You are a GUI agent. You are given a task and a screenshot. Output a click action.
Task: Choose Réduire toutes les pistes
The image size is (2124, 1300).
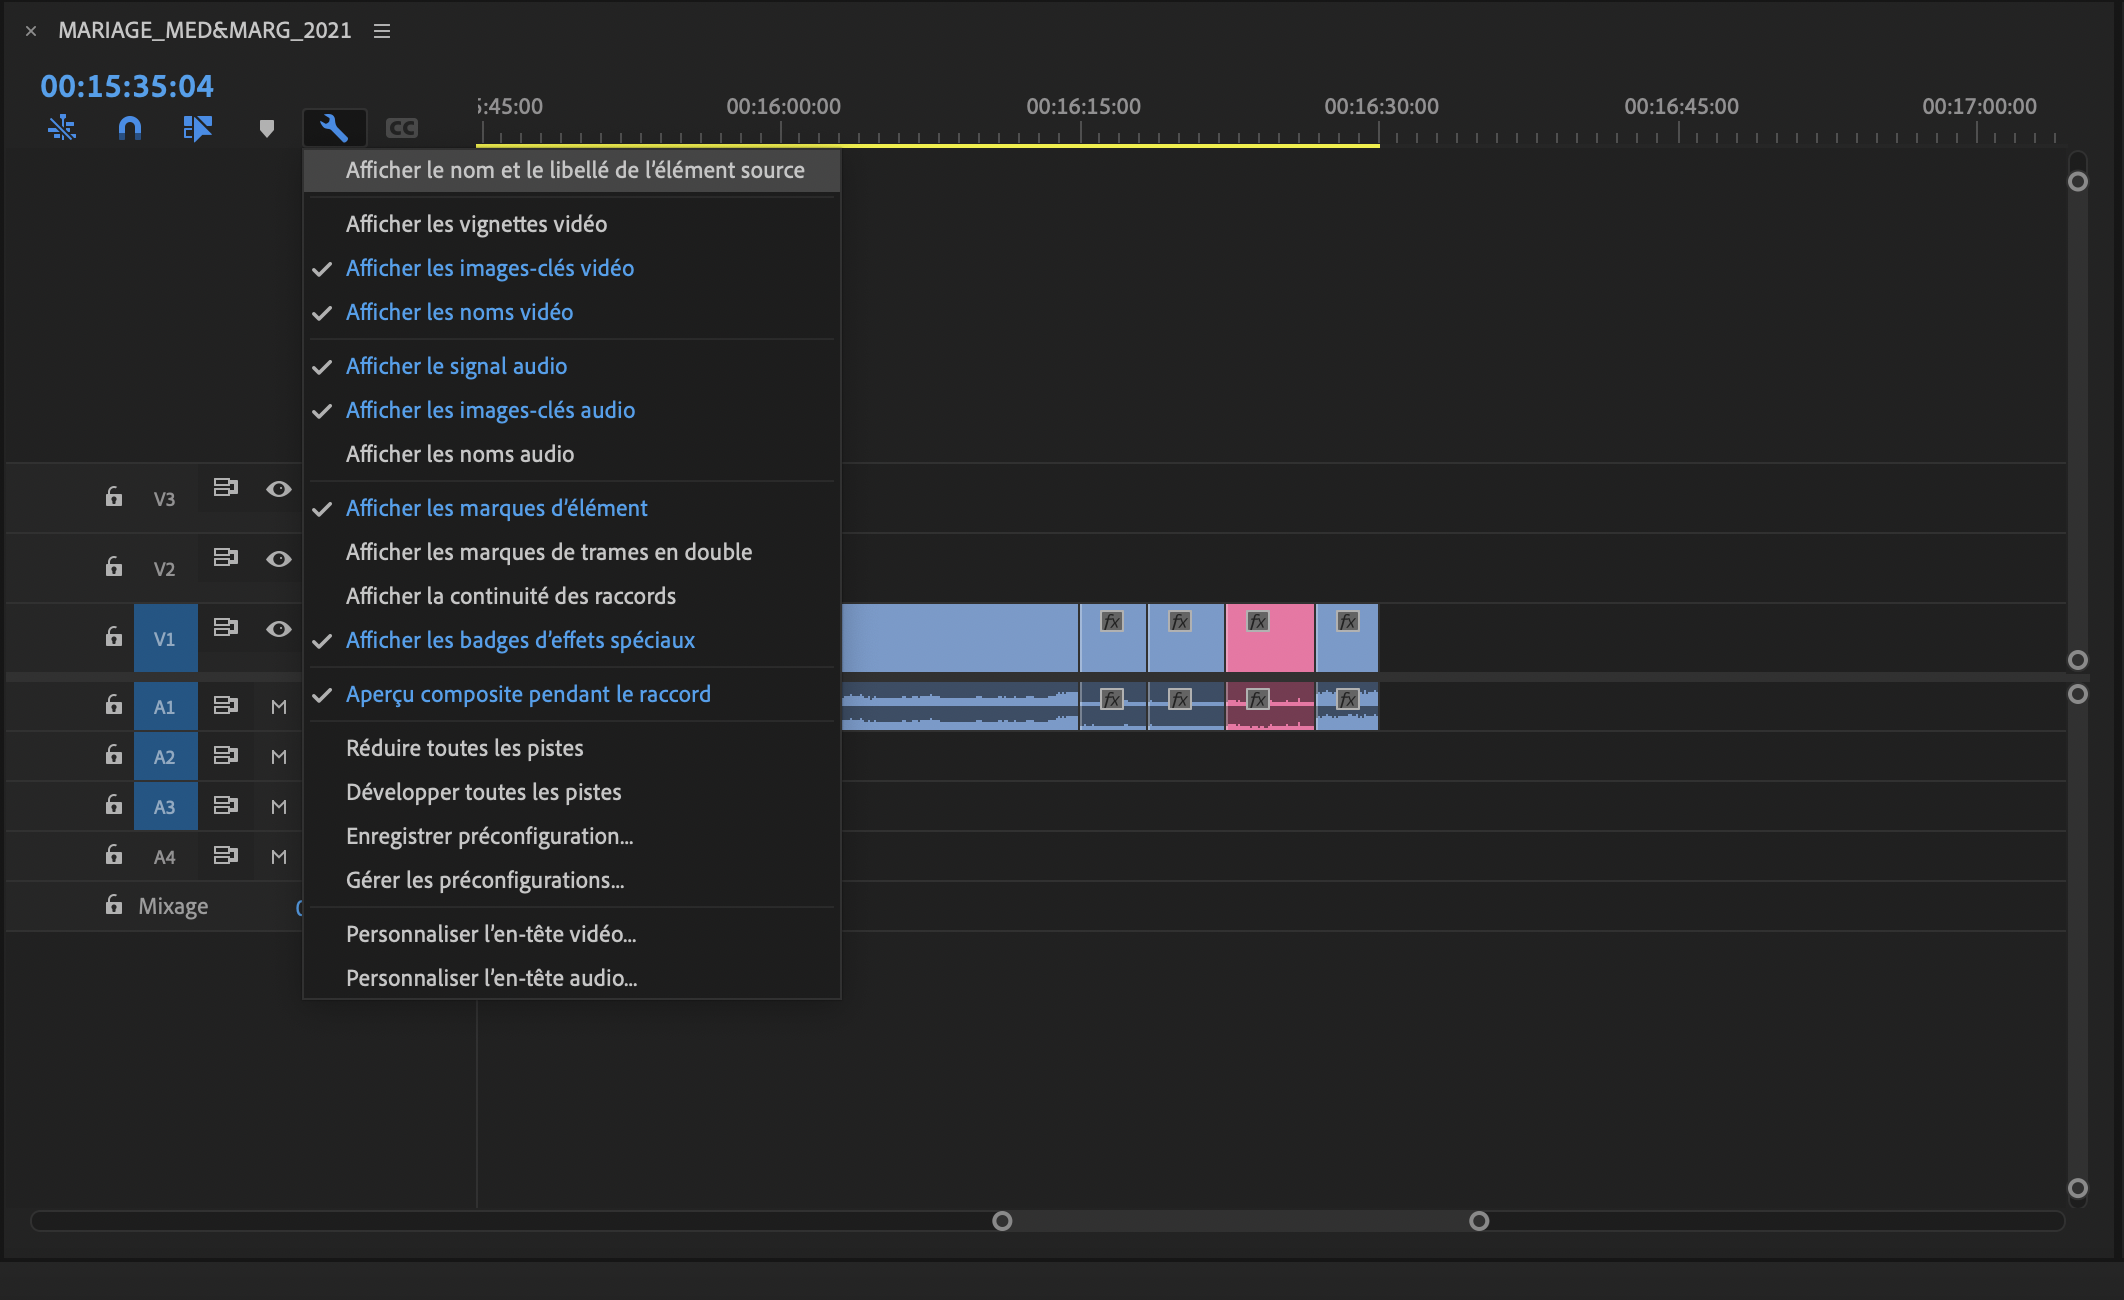(464, 748)
